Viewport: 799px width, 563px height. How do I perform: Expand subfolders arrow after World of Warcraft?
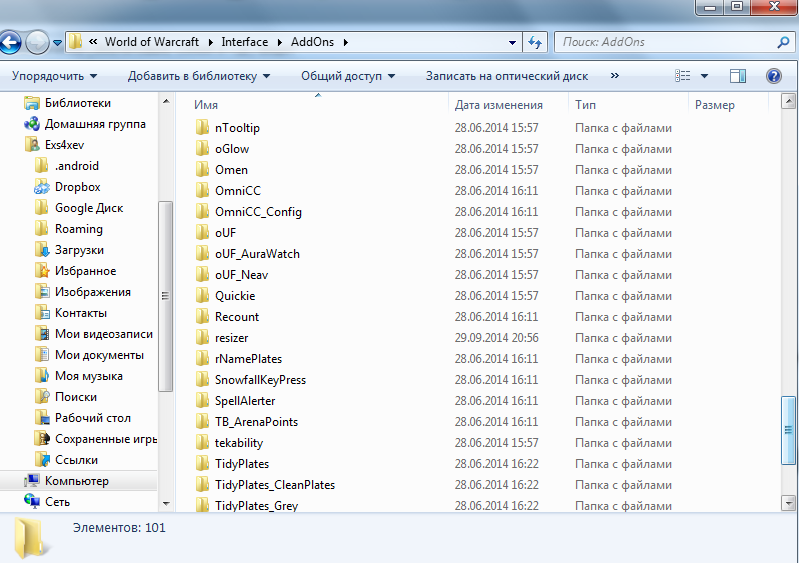click(210, 42)
